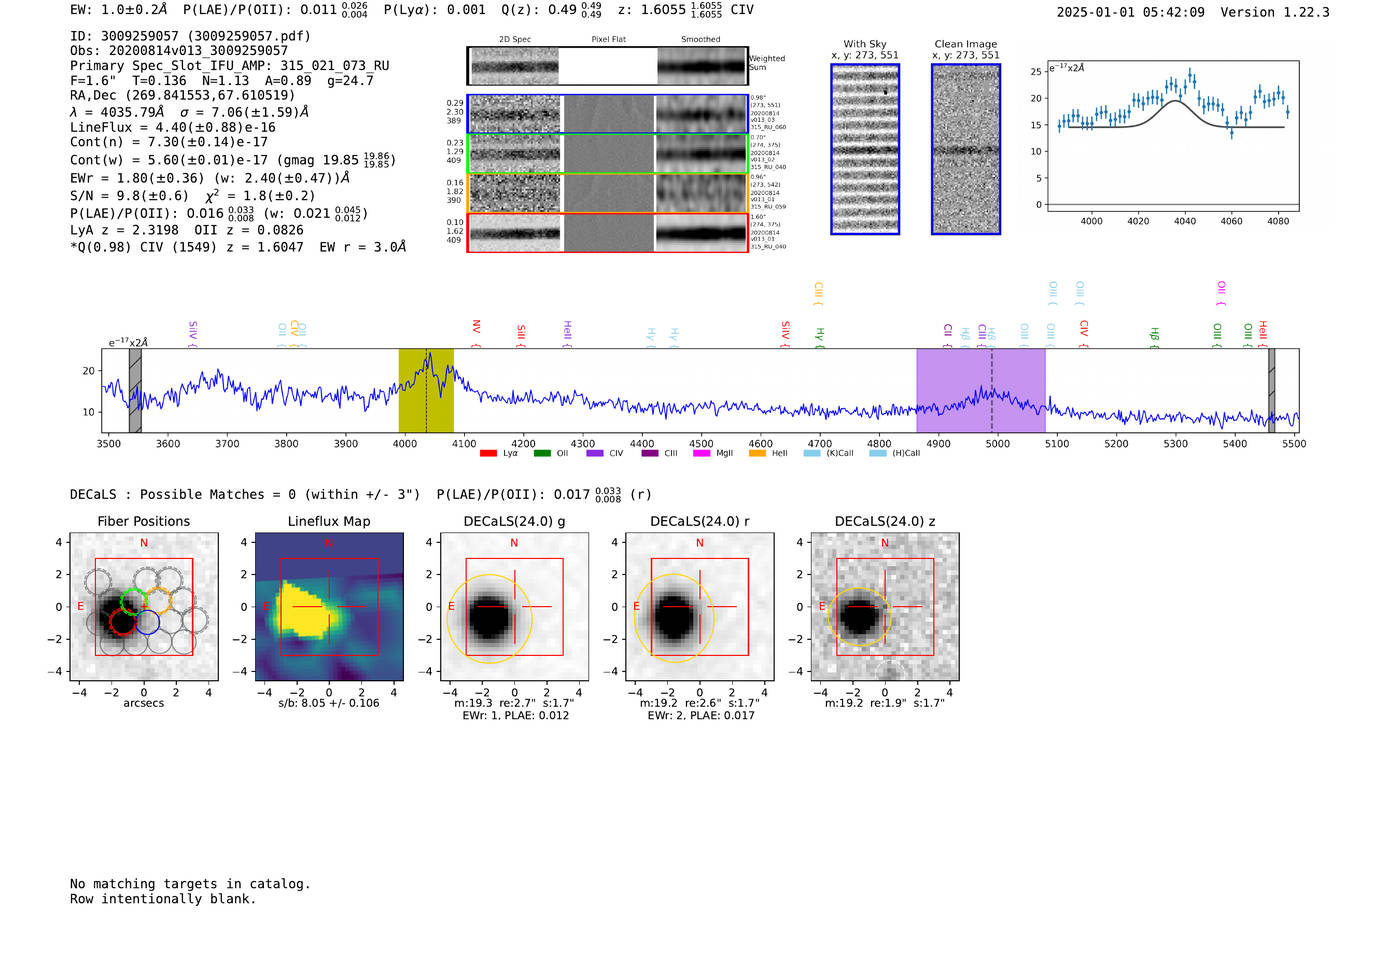The image size is (1400, 953).
Task: Click the red dashed fiber circle
Action: tap(123, 622)
